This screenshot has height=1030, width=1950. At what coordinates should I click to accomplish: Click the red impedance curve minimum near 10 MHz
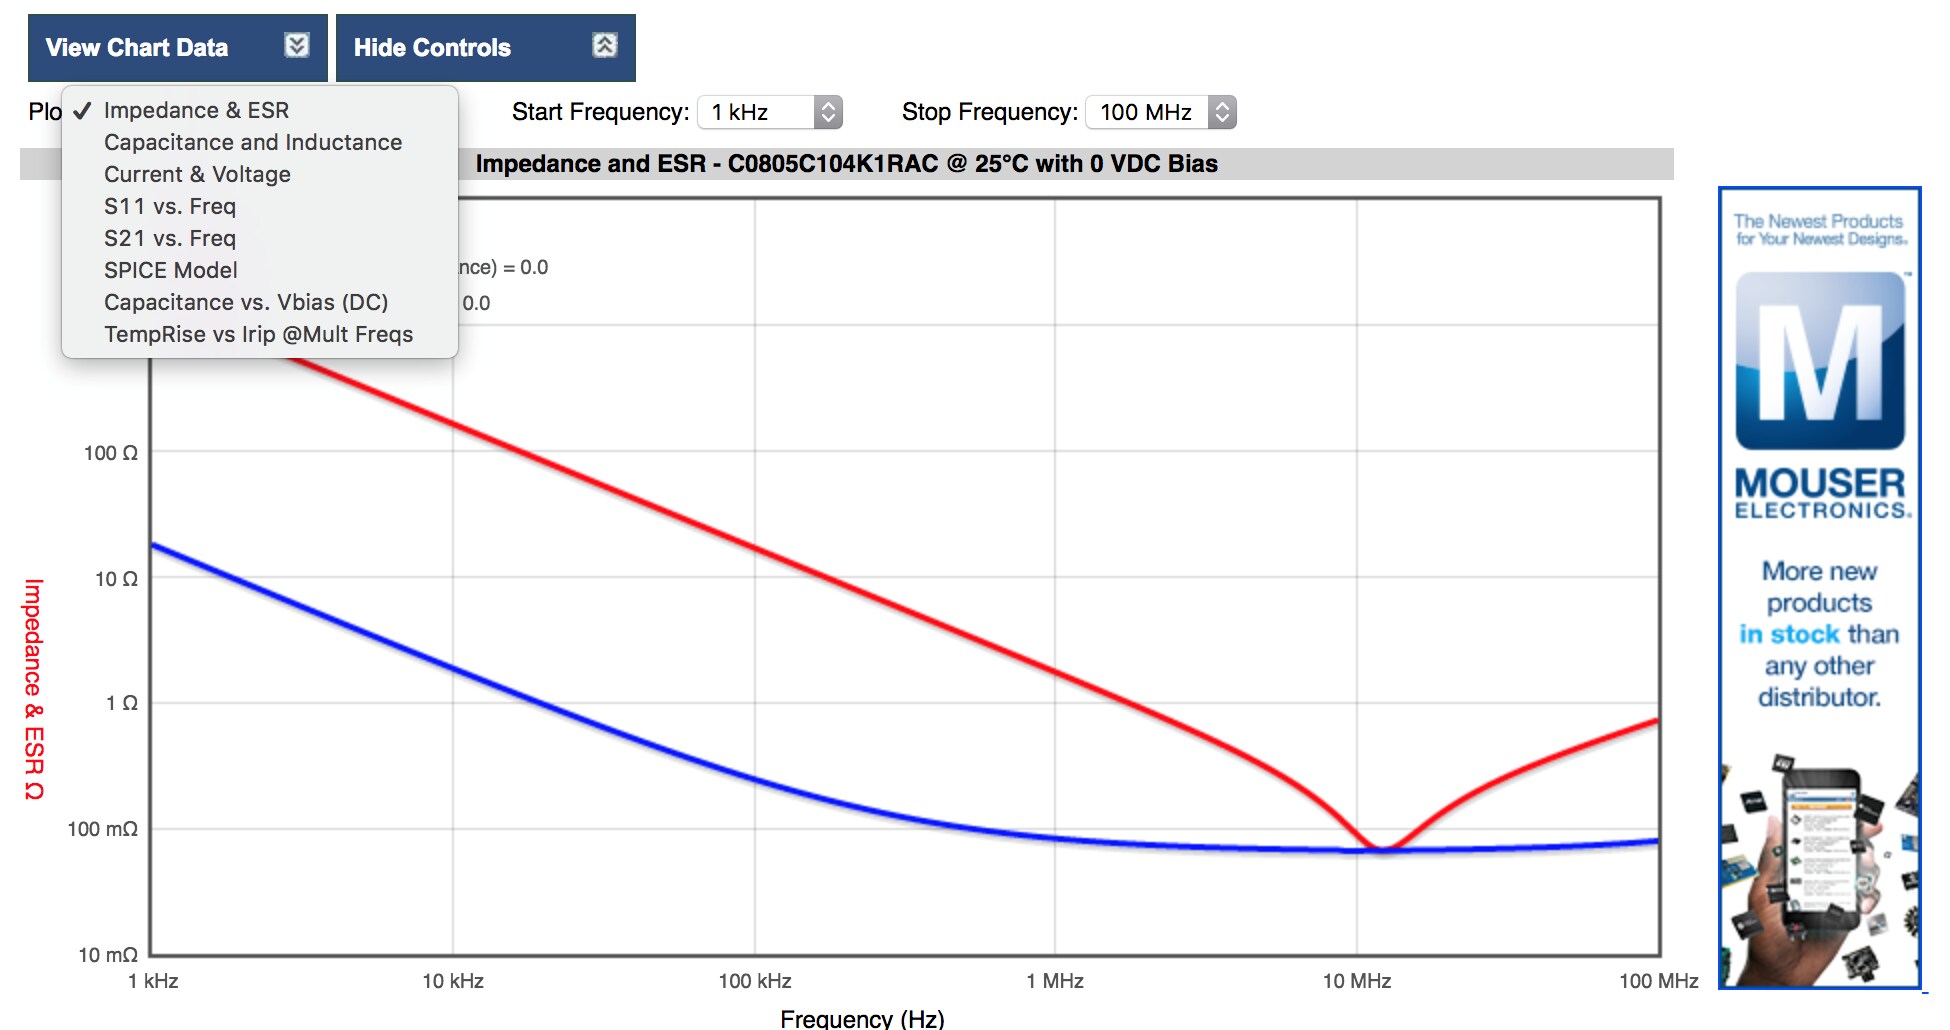[1380, 848]
